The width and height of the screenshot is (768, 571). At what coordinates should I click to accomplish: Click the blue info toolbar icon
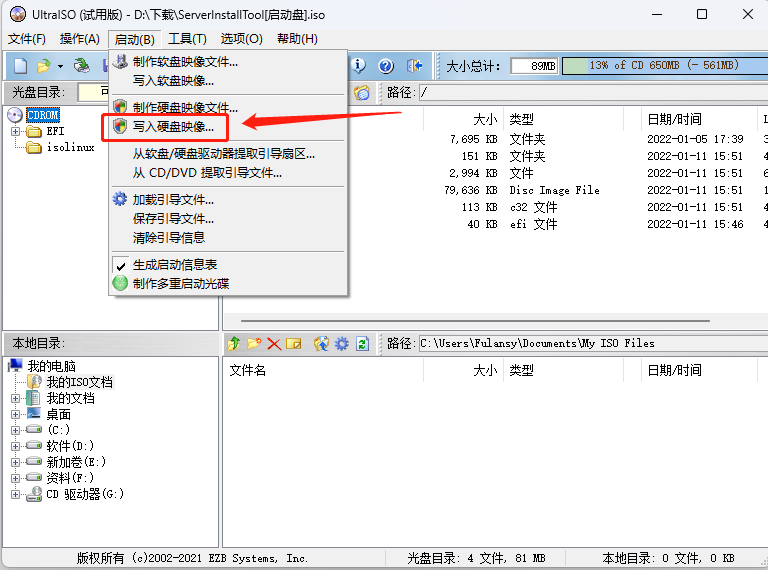tap(359, 66)
